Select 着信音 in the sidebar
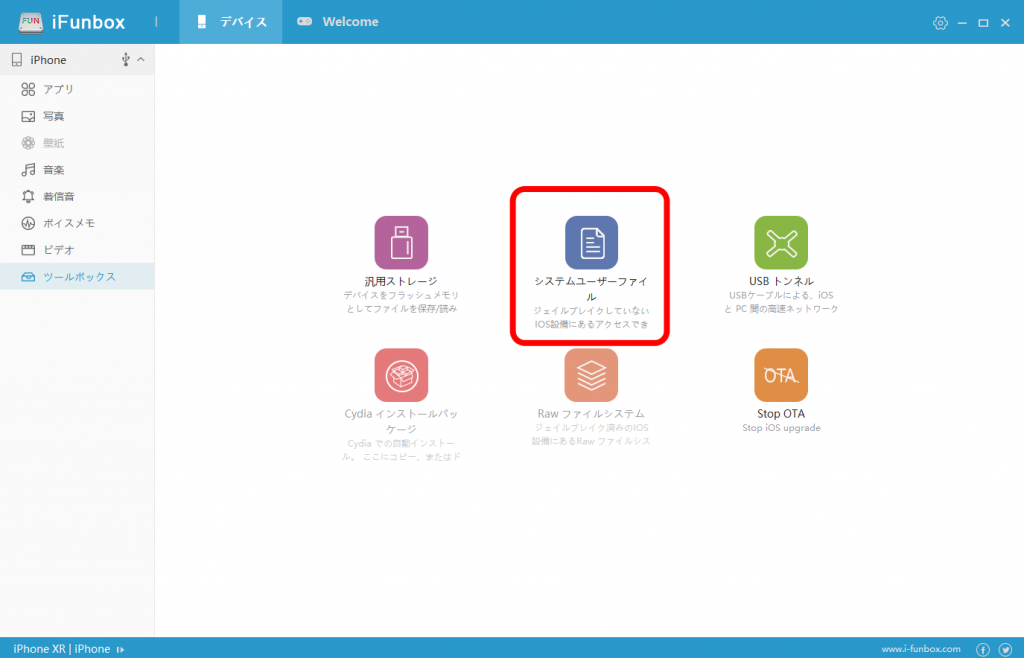The height and width of the screenshot is (658, 1024). coord(77,196)
